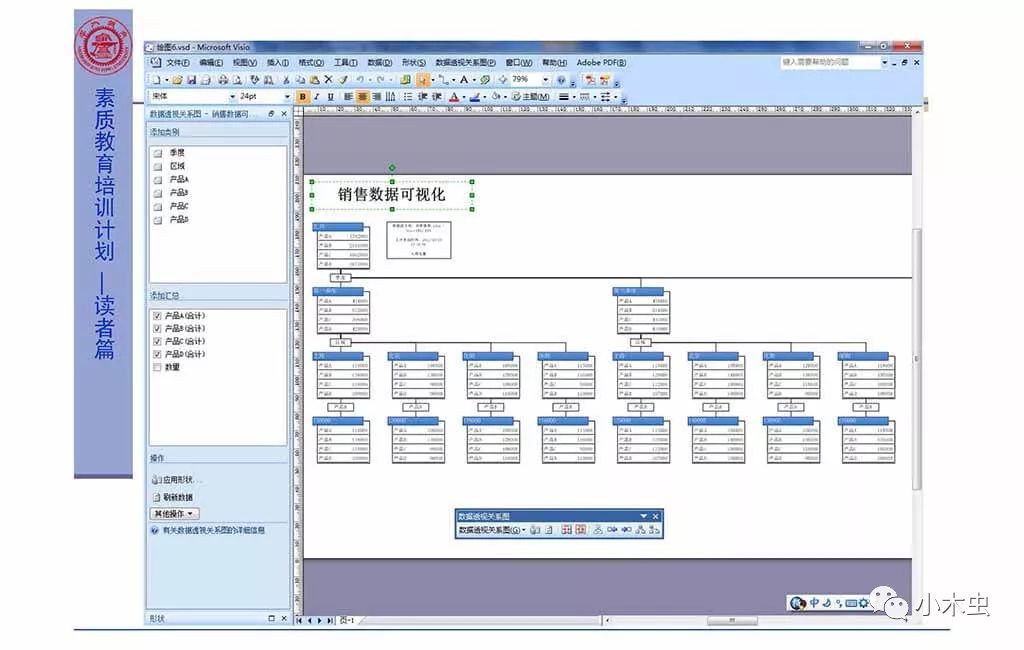Select the Pointer tool icon
The width and height of the screenshot is (1024, 650).
coord(423,80)
